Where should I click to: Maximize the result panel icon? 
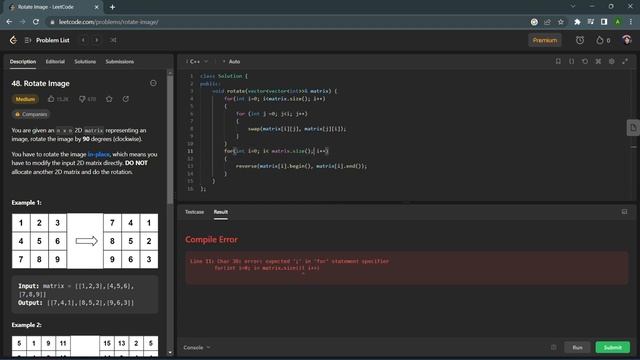(624, 211)
